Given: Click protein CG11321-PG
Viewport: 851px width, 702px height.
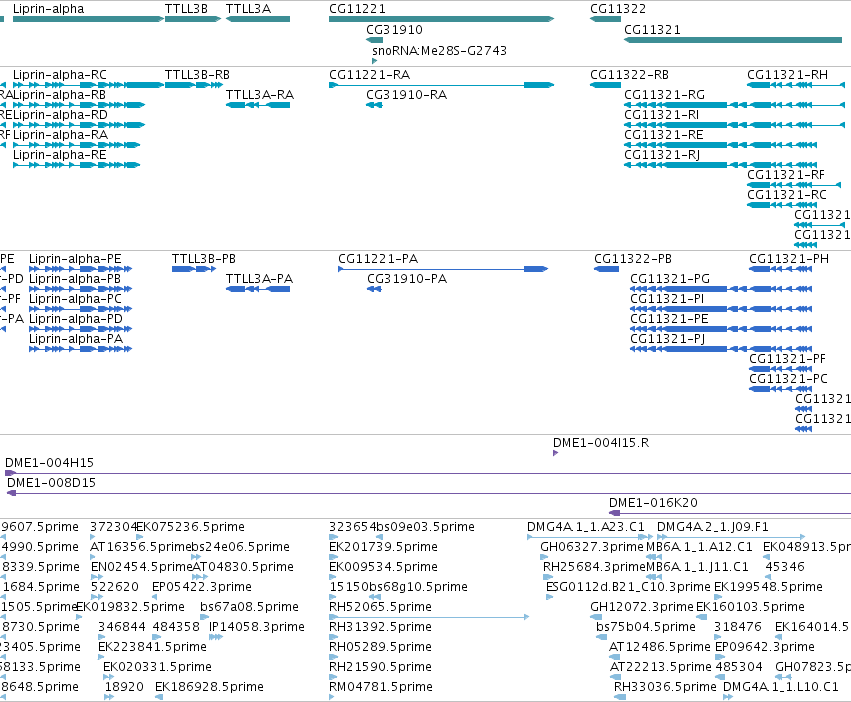Looking at the screenshot, I should click(721, 289).
